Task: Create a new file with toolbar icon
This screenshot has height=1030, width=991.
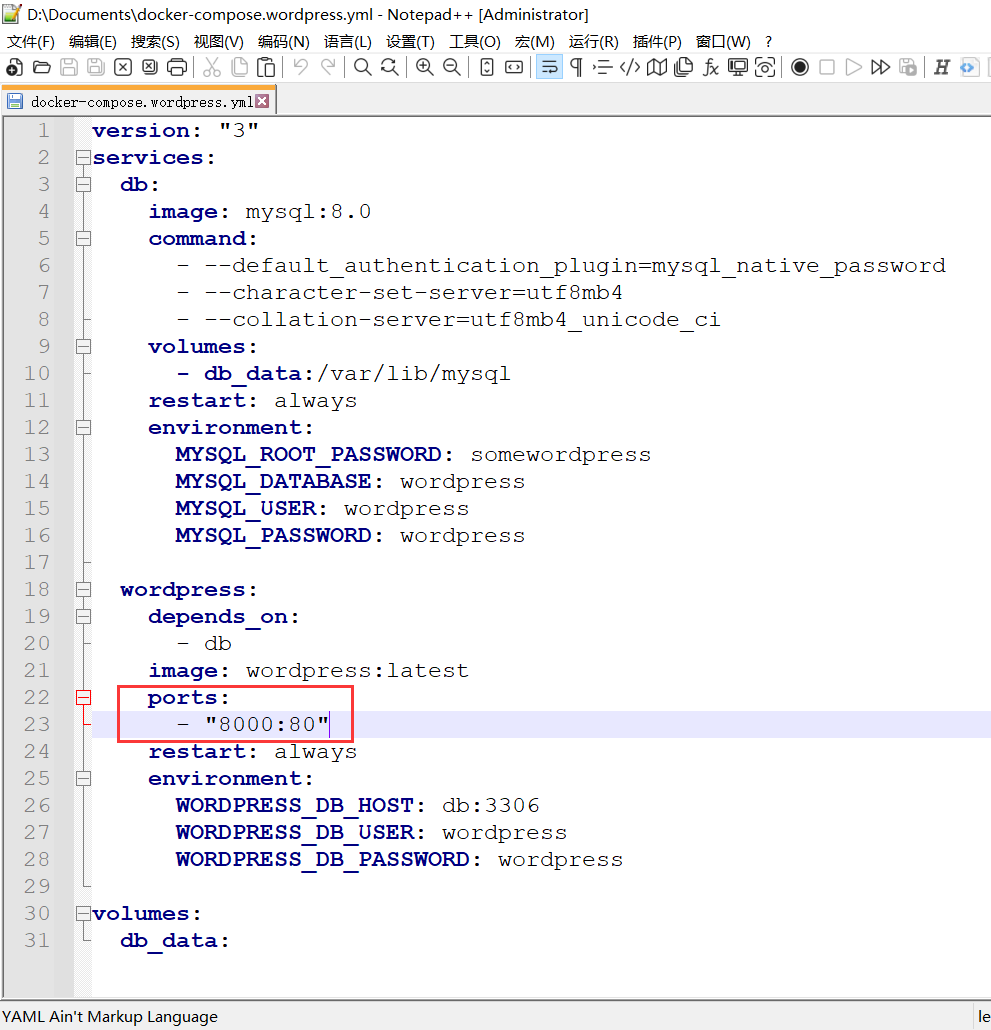Action: [x=14, y=67]
